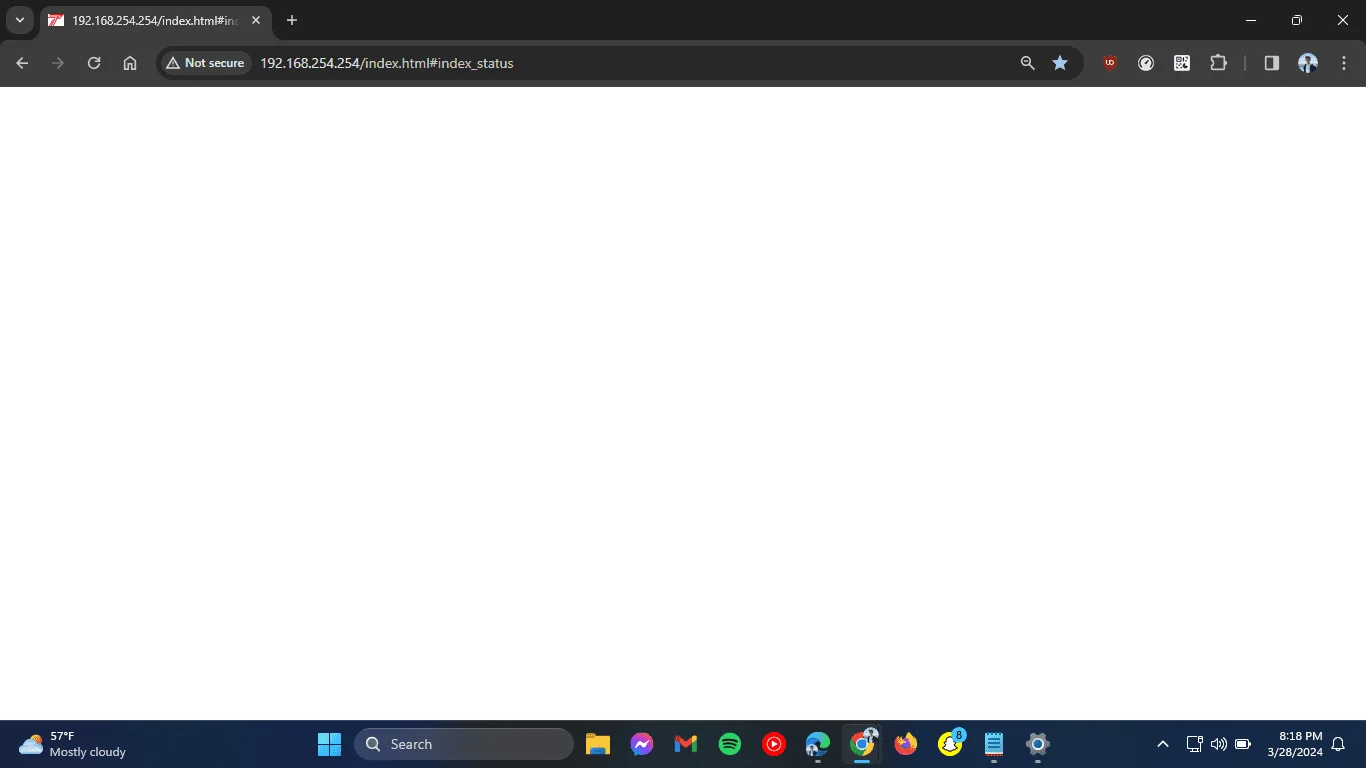Viewport: 1366px width, 768px height.
Task: Open Chrome's three-dot menu
Action: pyautogui.click(x=1344, y=63)
